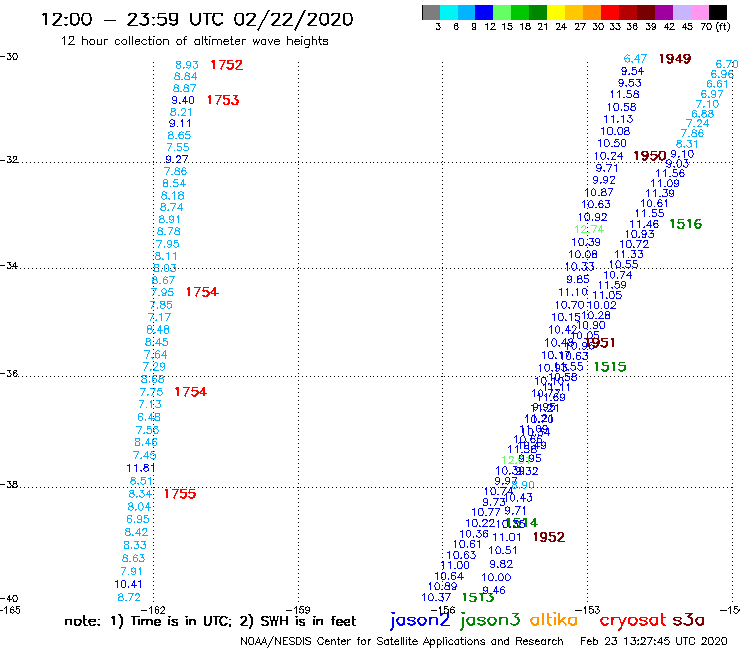Click the -32 latitude axis label
The width and height of the screenshot is (740, 650).
point(9,160)
